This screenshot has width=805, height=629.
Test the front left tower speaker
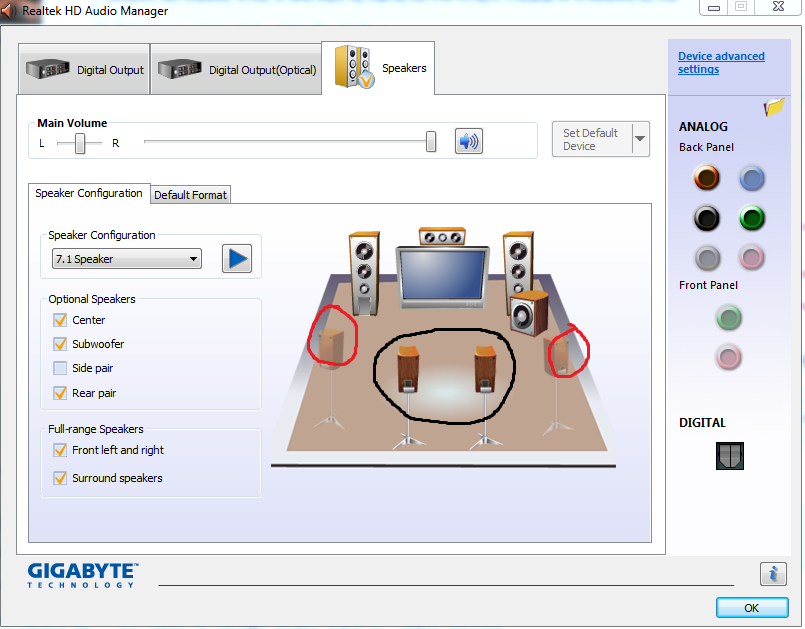click(x=364, y=273)
